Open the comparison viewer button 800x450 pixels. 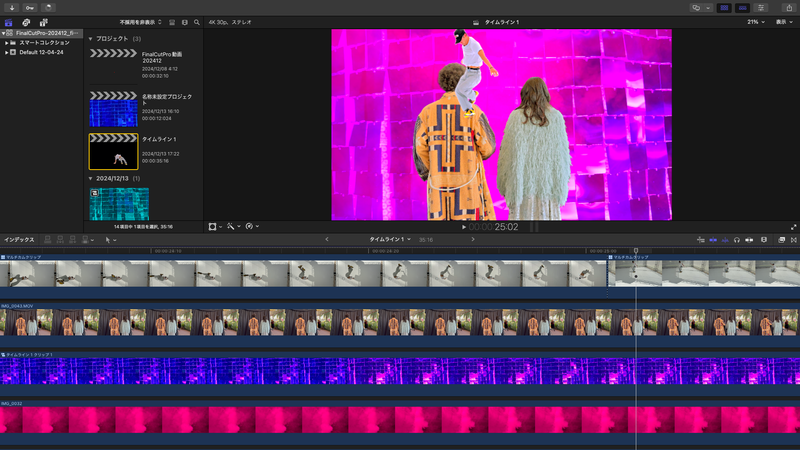point(696,8)
